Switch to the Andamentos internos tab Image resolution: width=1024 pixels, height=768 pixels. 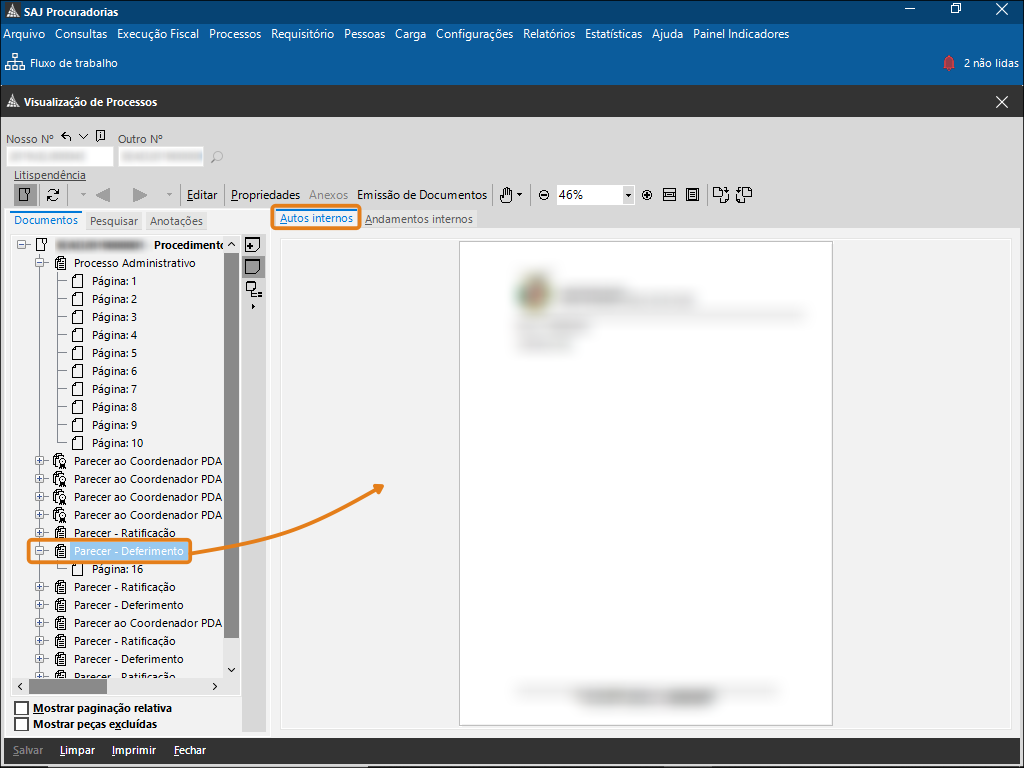click(x=418, y=219)
